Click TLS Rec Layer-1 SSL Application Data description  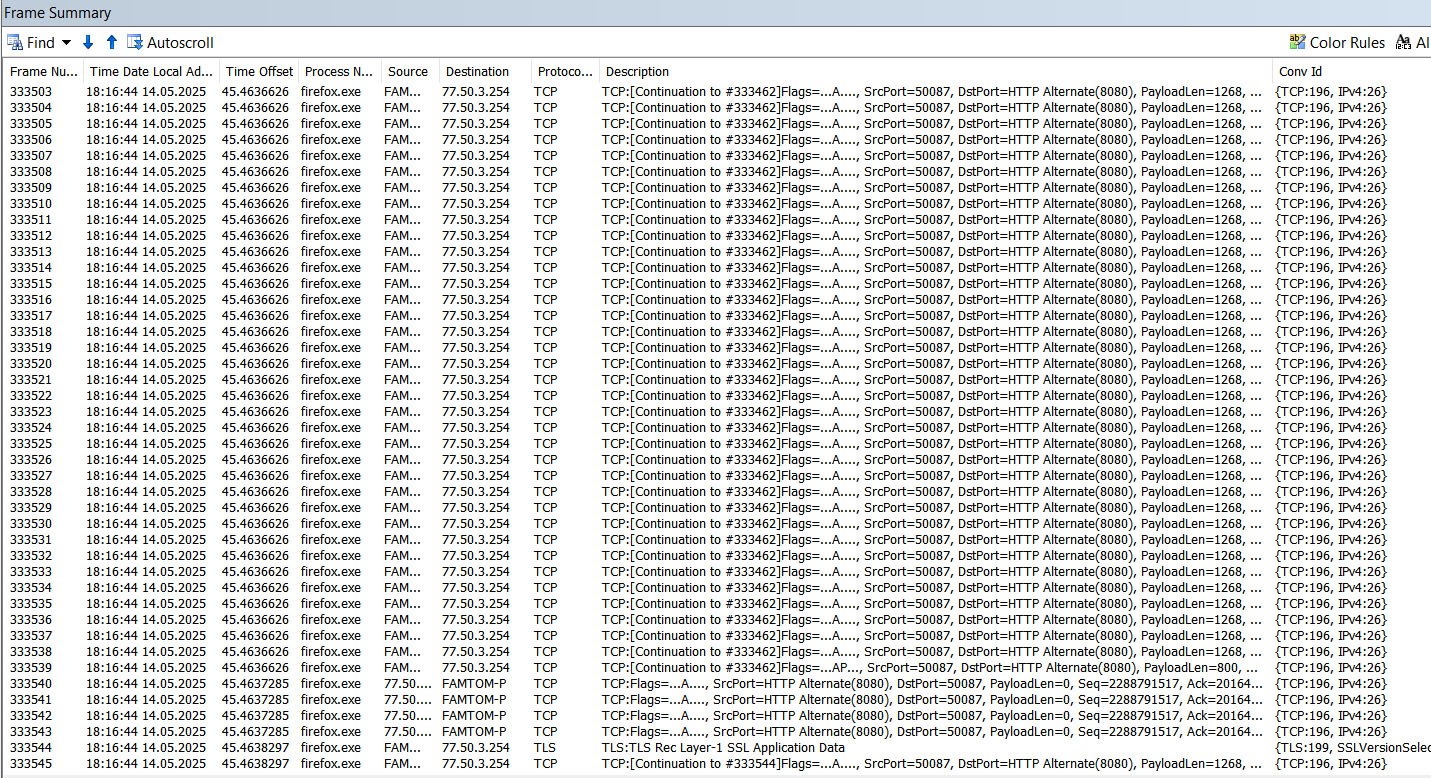[723, 748]
